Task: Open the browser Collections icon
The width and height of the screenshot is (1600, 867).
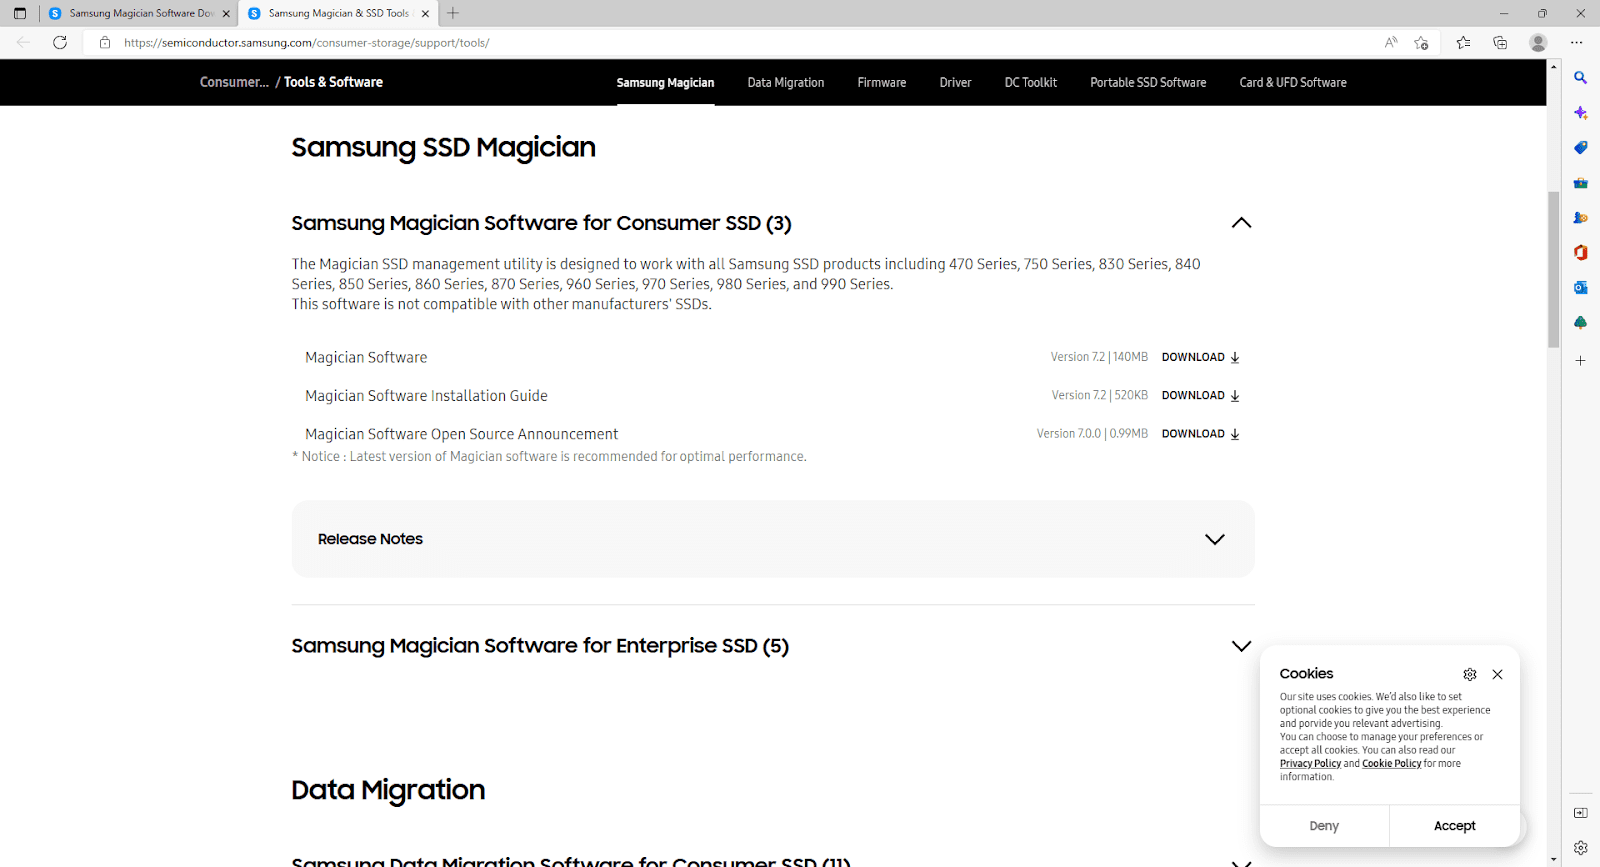Action: tap(1500, 42)
